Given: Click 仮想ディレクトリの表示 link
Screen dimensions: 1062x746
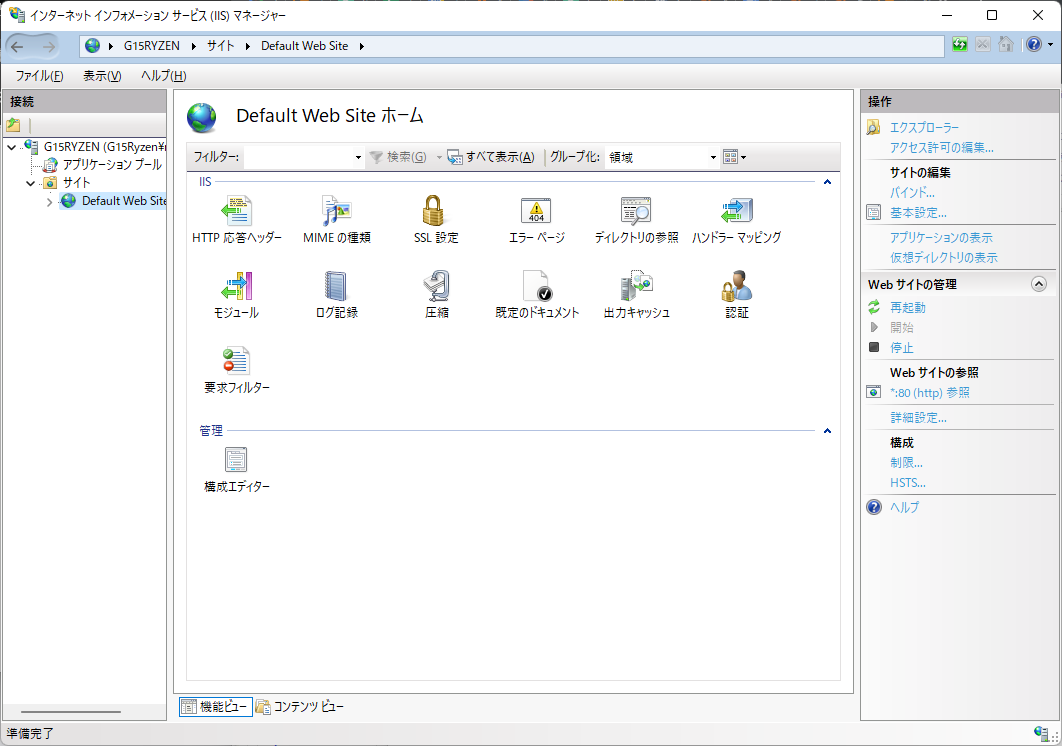Looking at the screenshot, I should tap(943, 257).
